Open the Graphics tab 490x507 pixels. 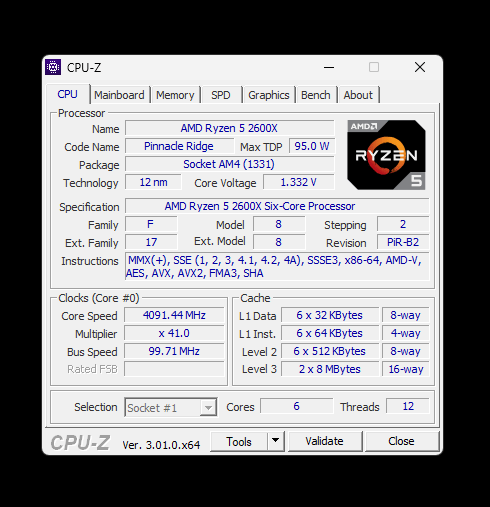click(269, 95)
